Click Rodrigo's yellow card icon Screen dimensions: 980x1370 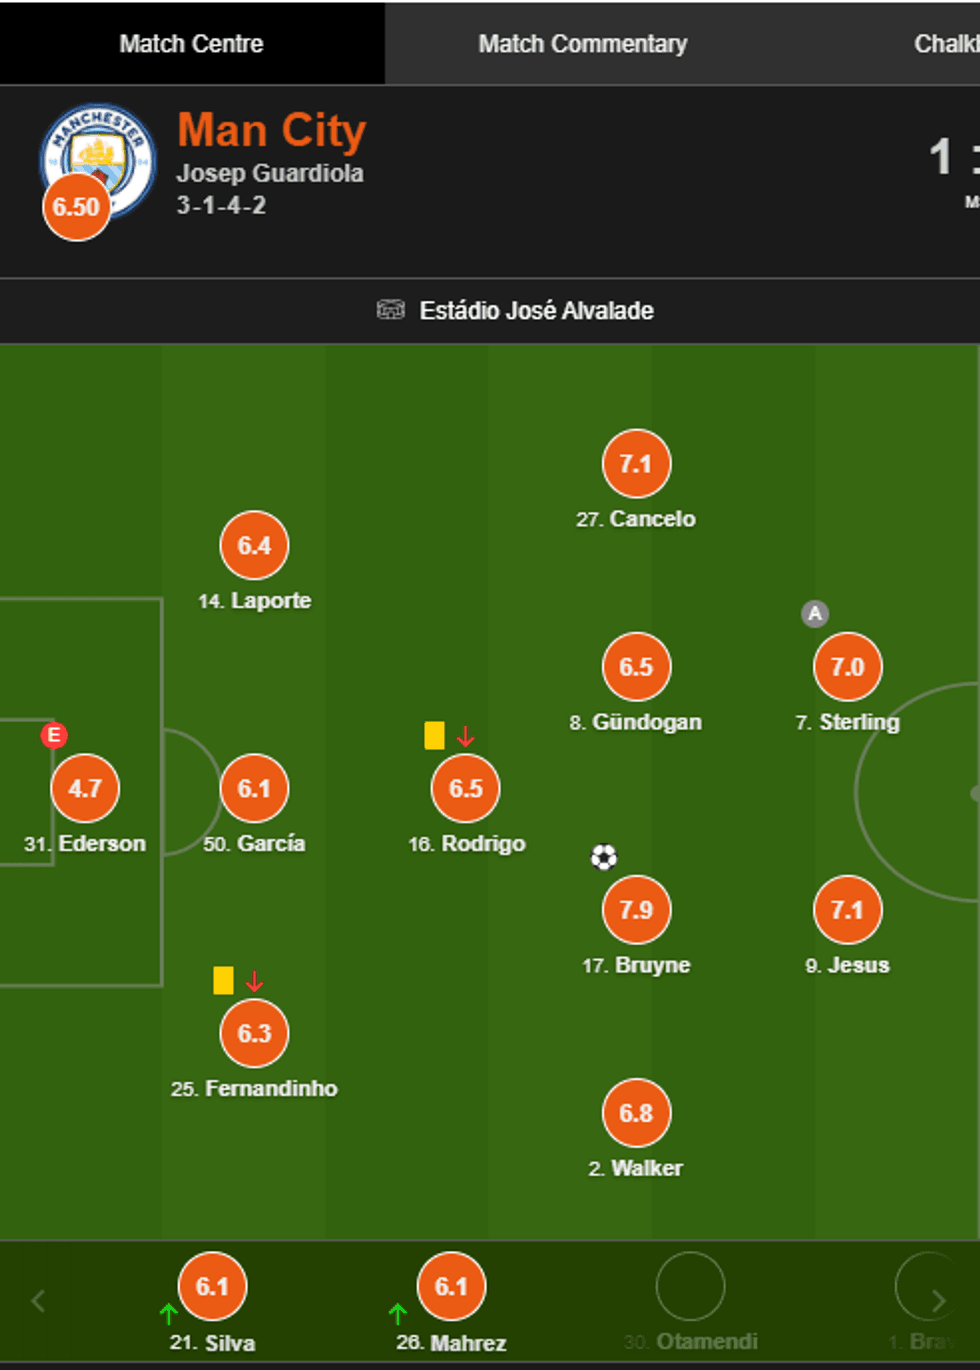434,736
